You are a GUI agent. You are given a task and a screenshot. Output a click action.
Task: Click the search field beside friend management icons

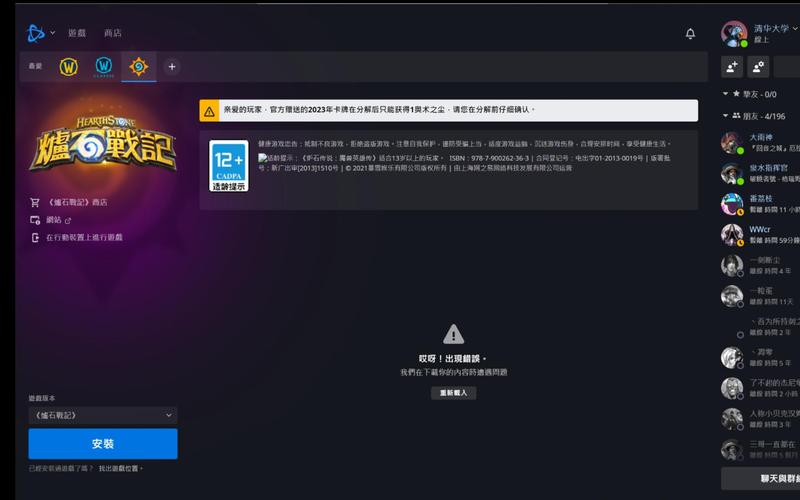(787, 67)
